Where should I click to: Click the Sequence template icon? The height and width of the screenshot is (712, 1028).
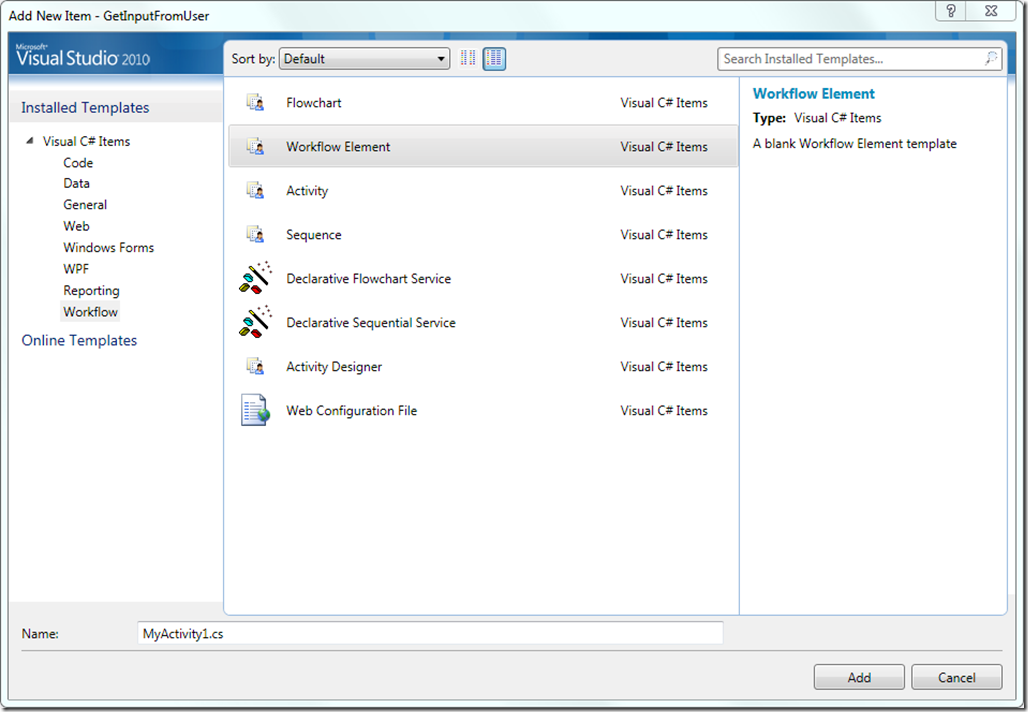pos(255,234)
